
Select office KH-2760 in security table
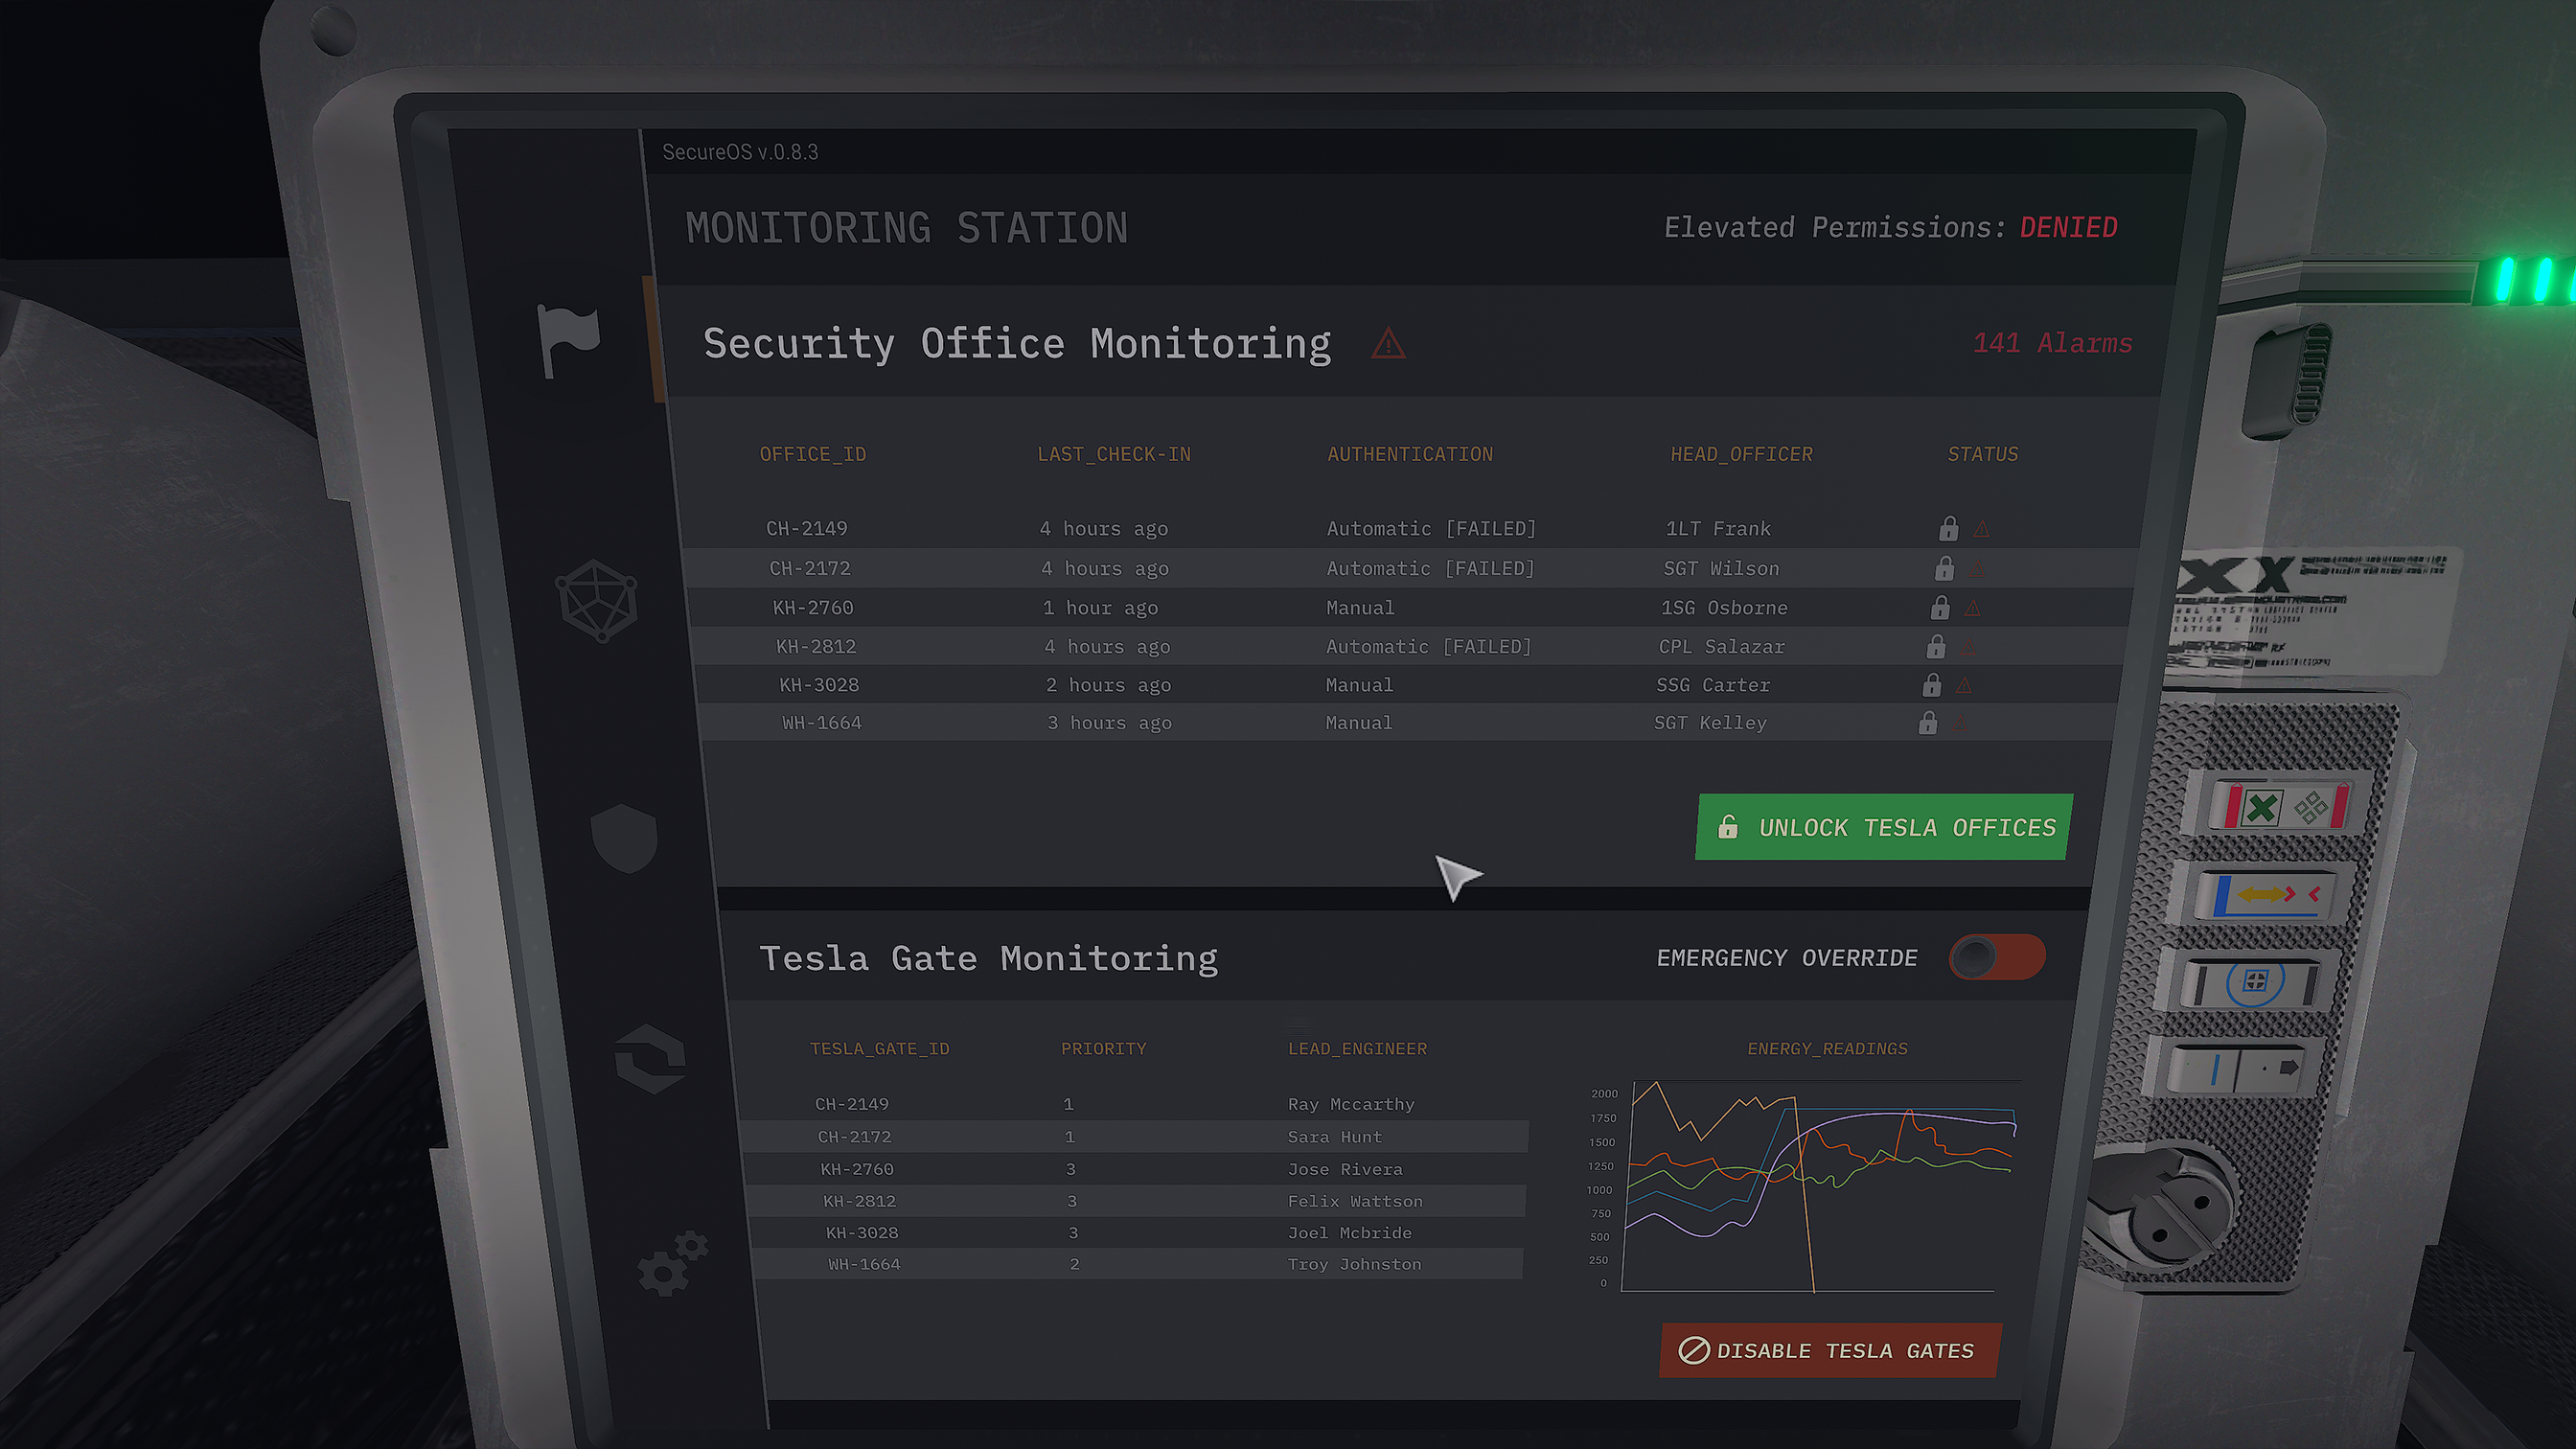tap(813, 607)
